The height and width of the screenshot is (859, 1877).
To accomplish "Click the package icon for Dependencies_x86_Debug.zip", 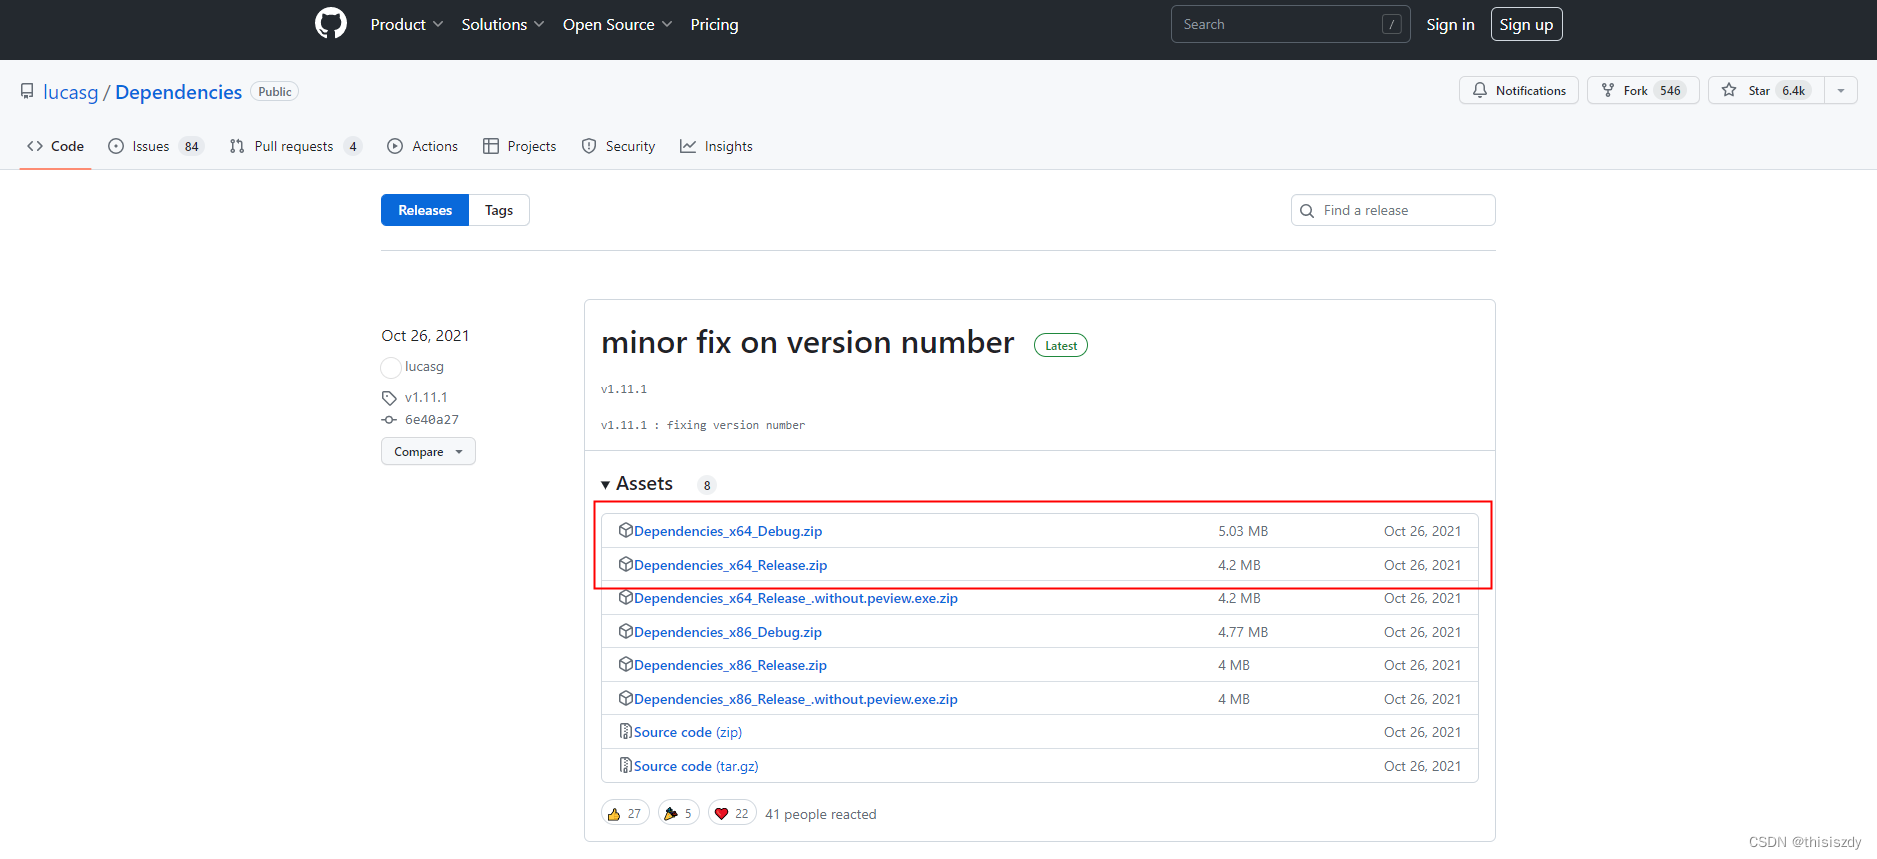I will point(626,631).
